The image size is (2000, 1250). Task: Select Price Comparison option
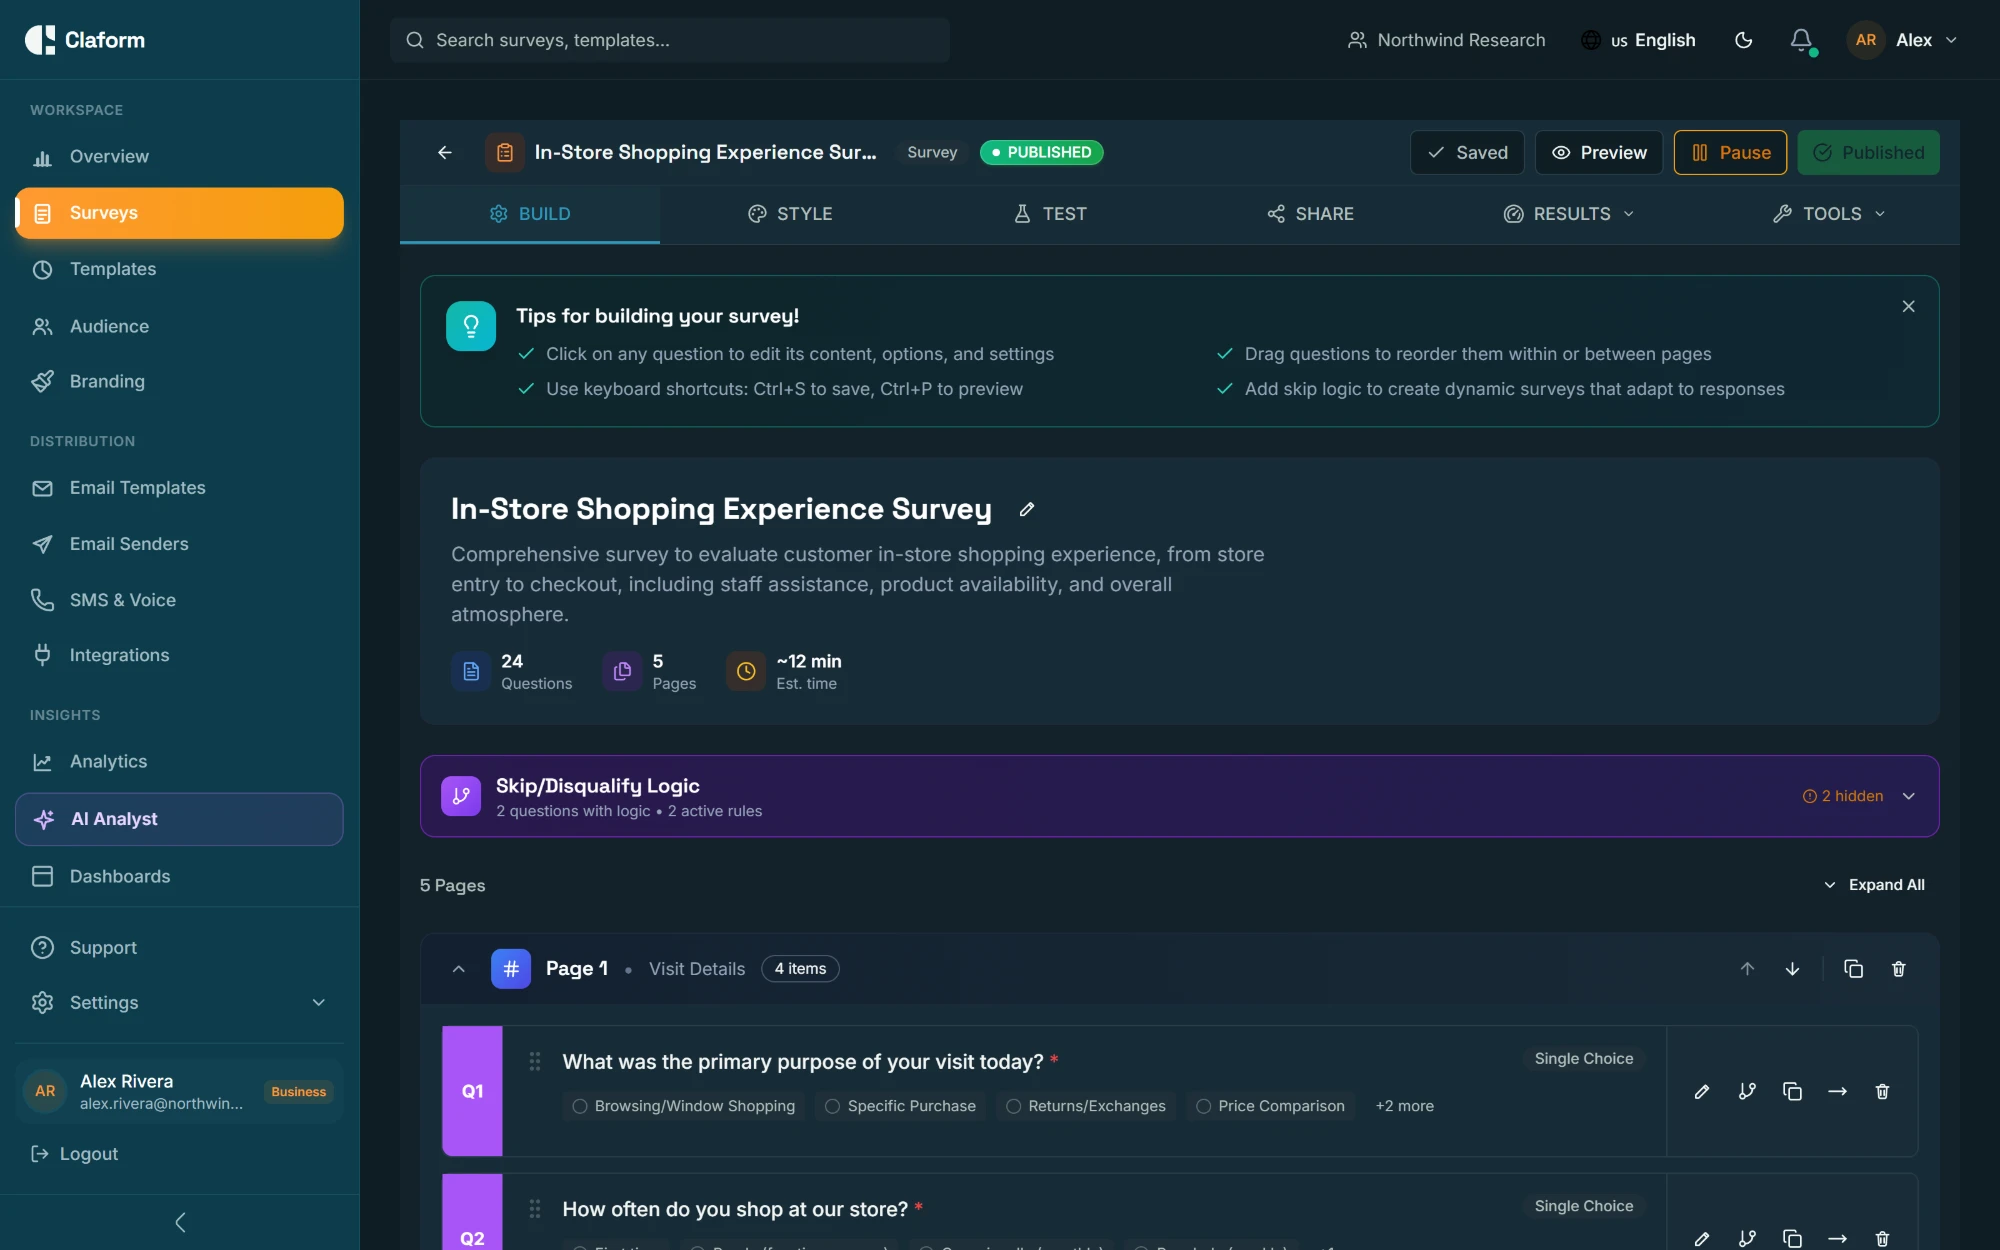(1271, 1106)
